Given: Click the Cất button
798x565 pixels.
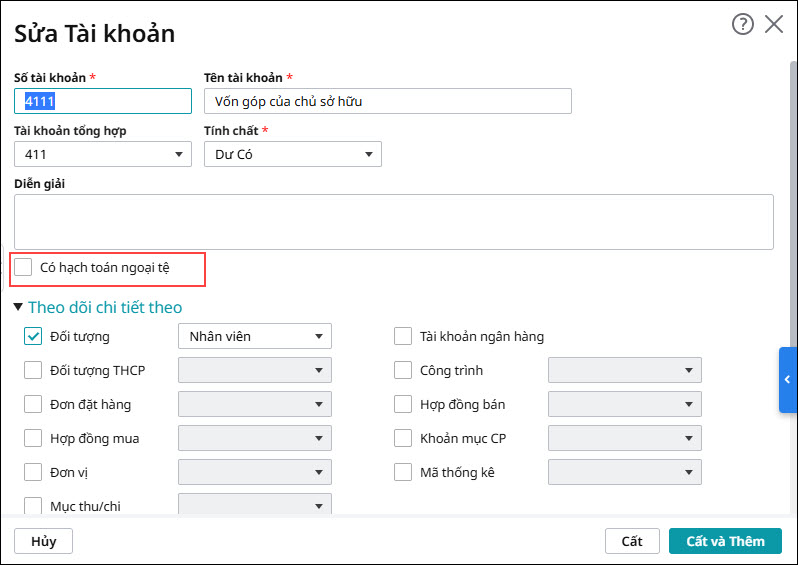Looking at the screenshot, I should 632,541.
